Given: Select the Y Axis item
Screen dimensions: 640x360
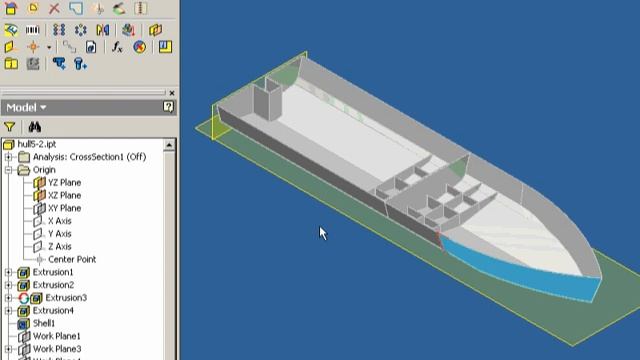Looking at the screenshot, I should tap(60, 234).
